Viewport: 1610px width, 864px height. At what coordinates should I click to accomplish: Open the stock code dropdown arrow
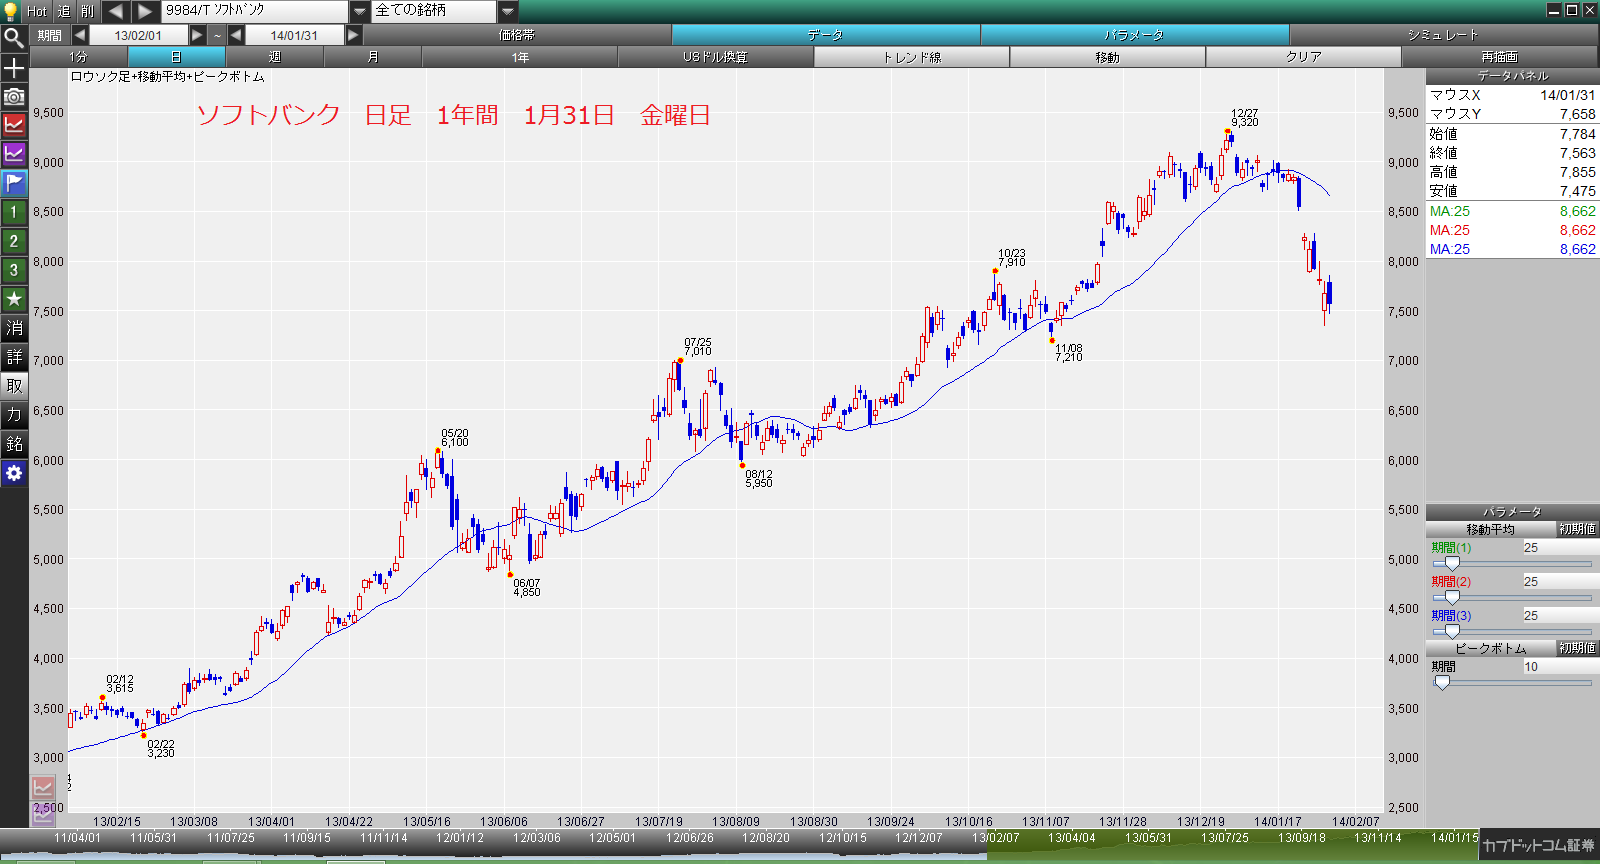pos(360,11)
